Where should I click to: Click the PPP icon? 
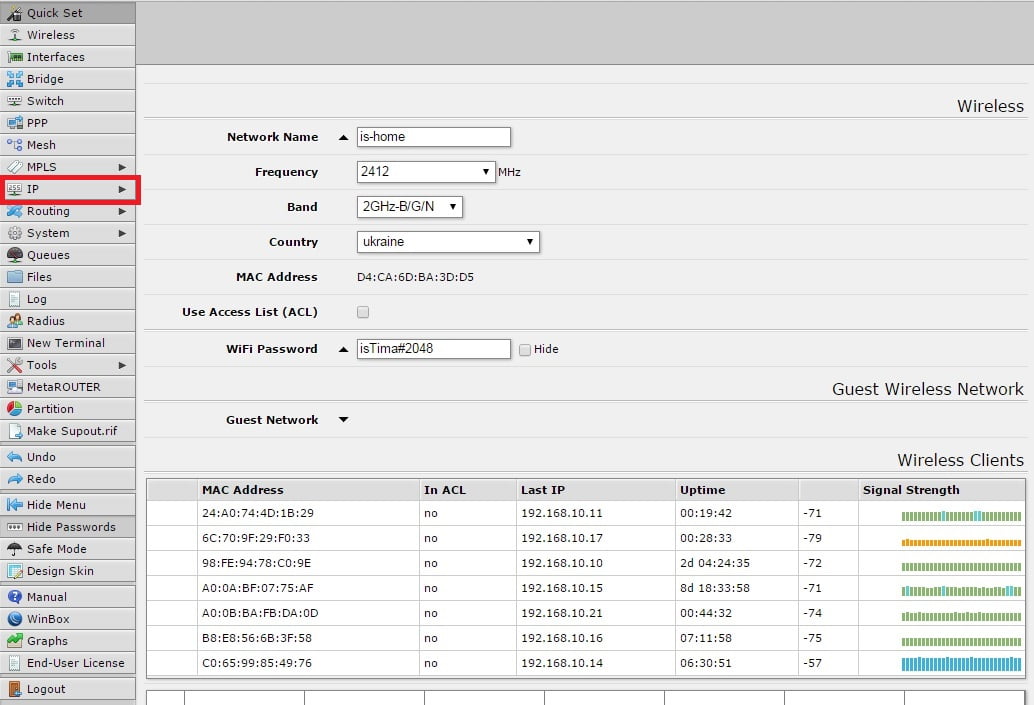[15, 123]
